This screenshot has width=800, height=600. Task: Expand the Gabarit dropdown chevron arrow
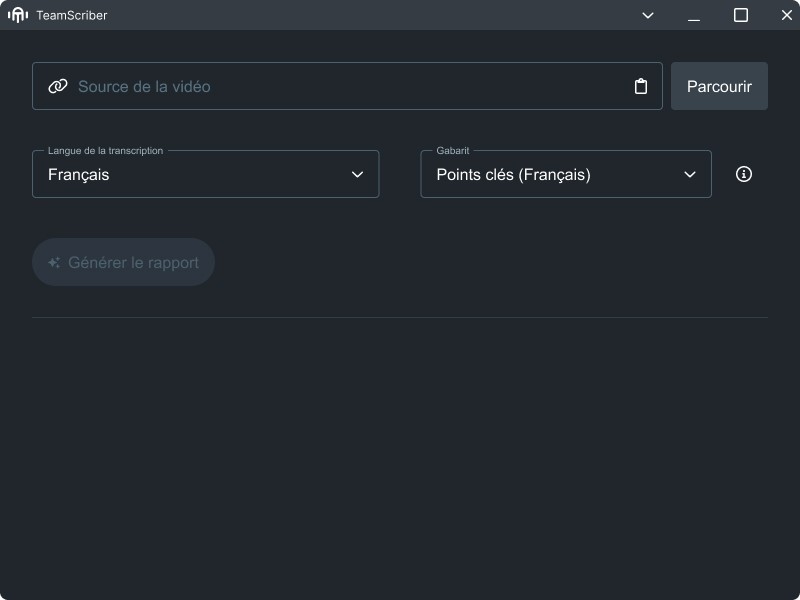(x=690, y=174)
